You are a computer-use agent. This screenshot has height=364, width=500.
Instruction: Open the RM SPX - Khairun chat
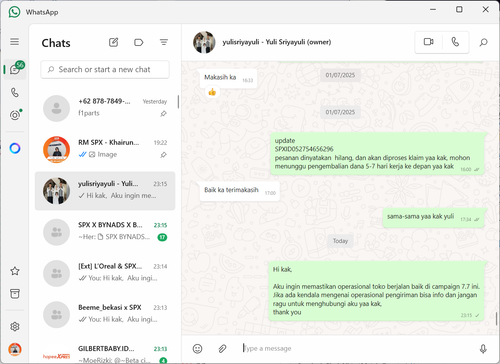coord(105,149)
